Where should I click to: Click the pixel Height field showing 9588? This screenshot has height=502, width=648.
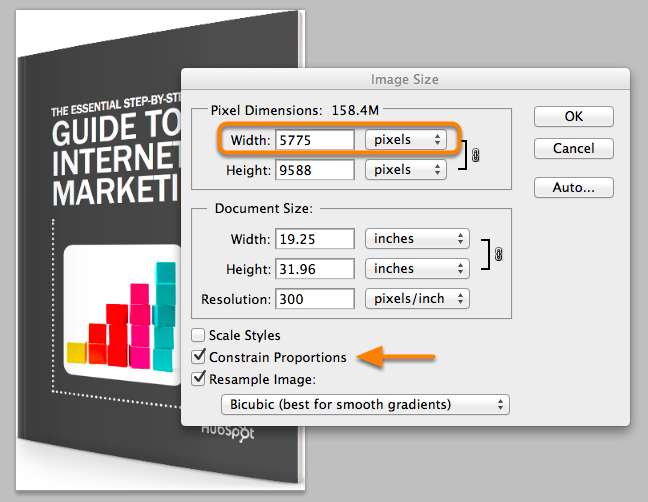314,170
